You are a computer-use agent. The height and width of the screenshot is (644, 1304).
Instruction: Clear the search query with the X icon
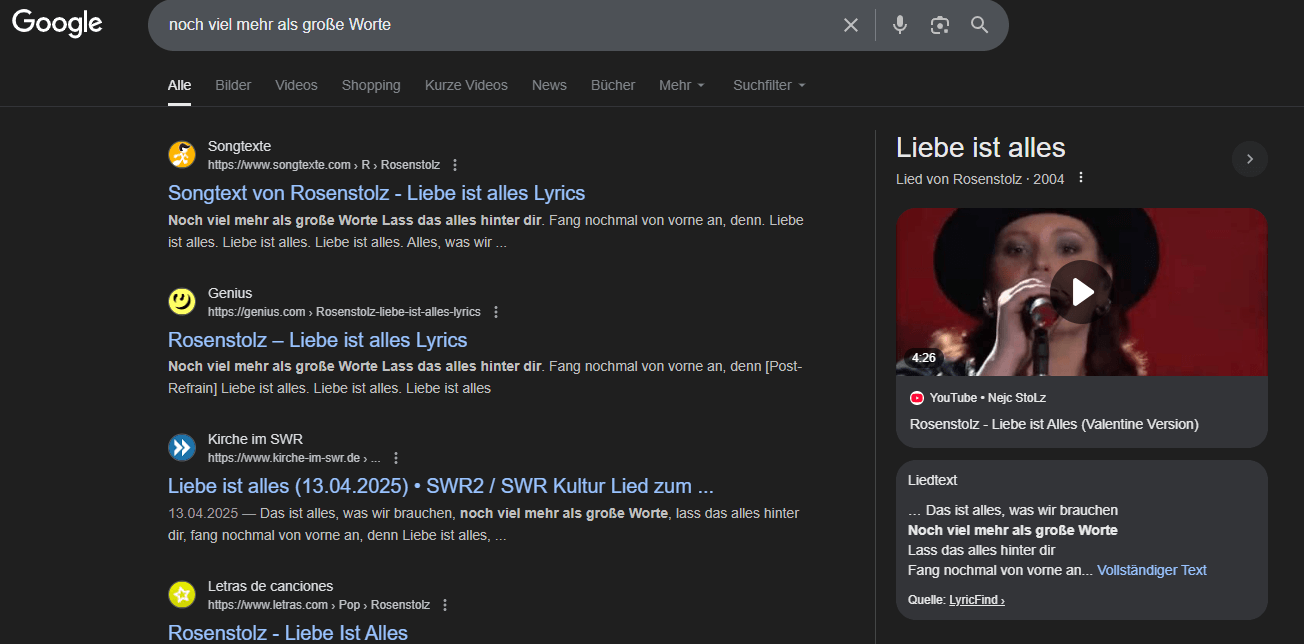click(x=851, y=25)
